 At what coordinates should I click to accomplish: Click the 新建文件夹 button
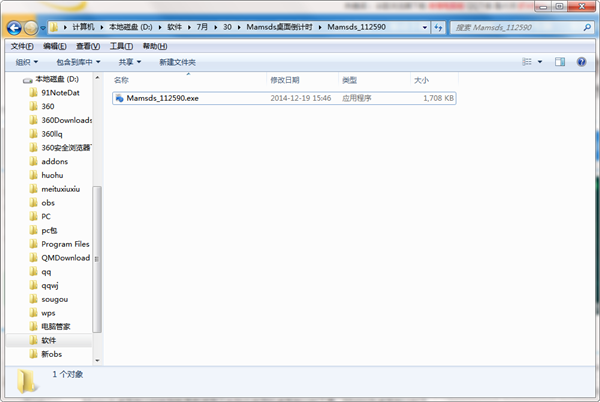[177, 62]
